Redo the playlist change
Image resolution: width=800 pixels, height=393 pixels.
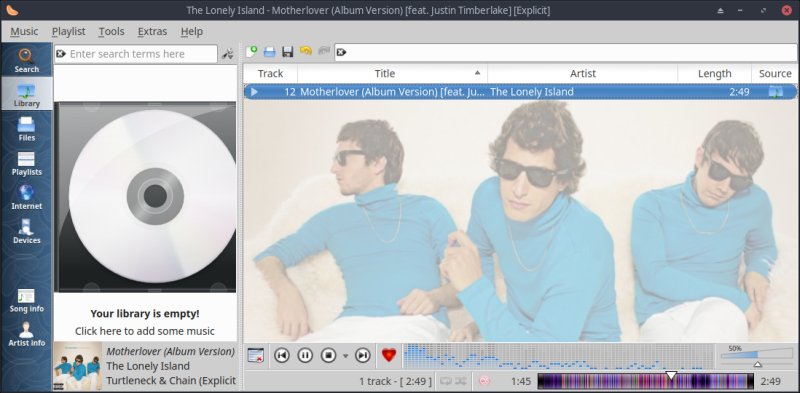324,51
